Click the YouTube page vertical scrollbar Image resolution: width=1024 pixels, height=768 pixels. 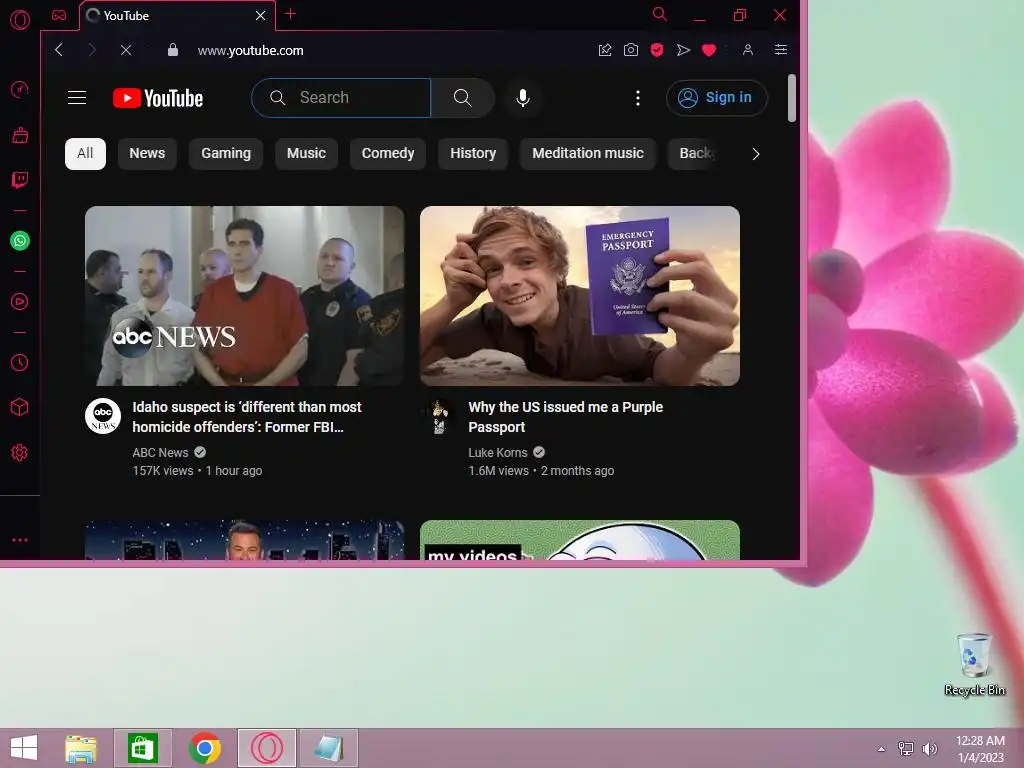[x=792, y=98]
